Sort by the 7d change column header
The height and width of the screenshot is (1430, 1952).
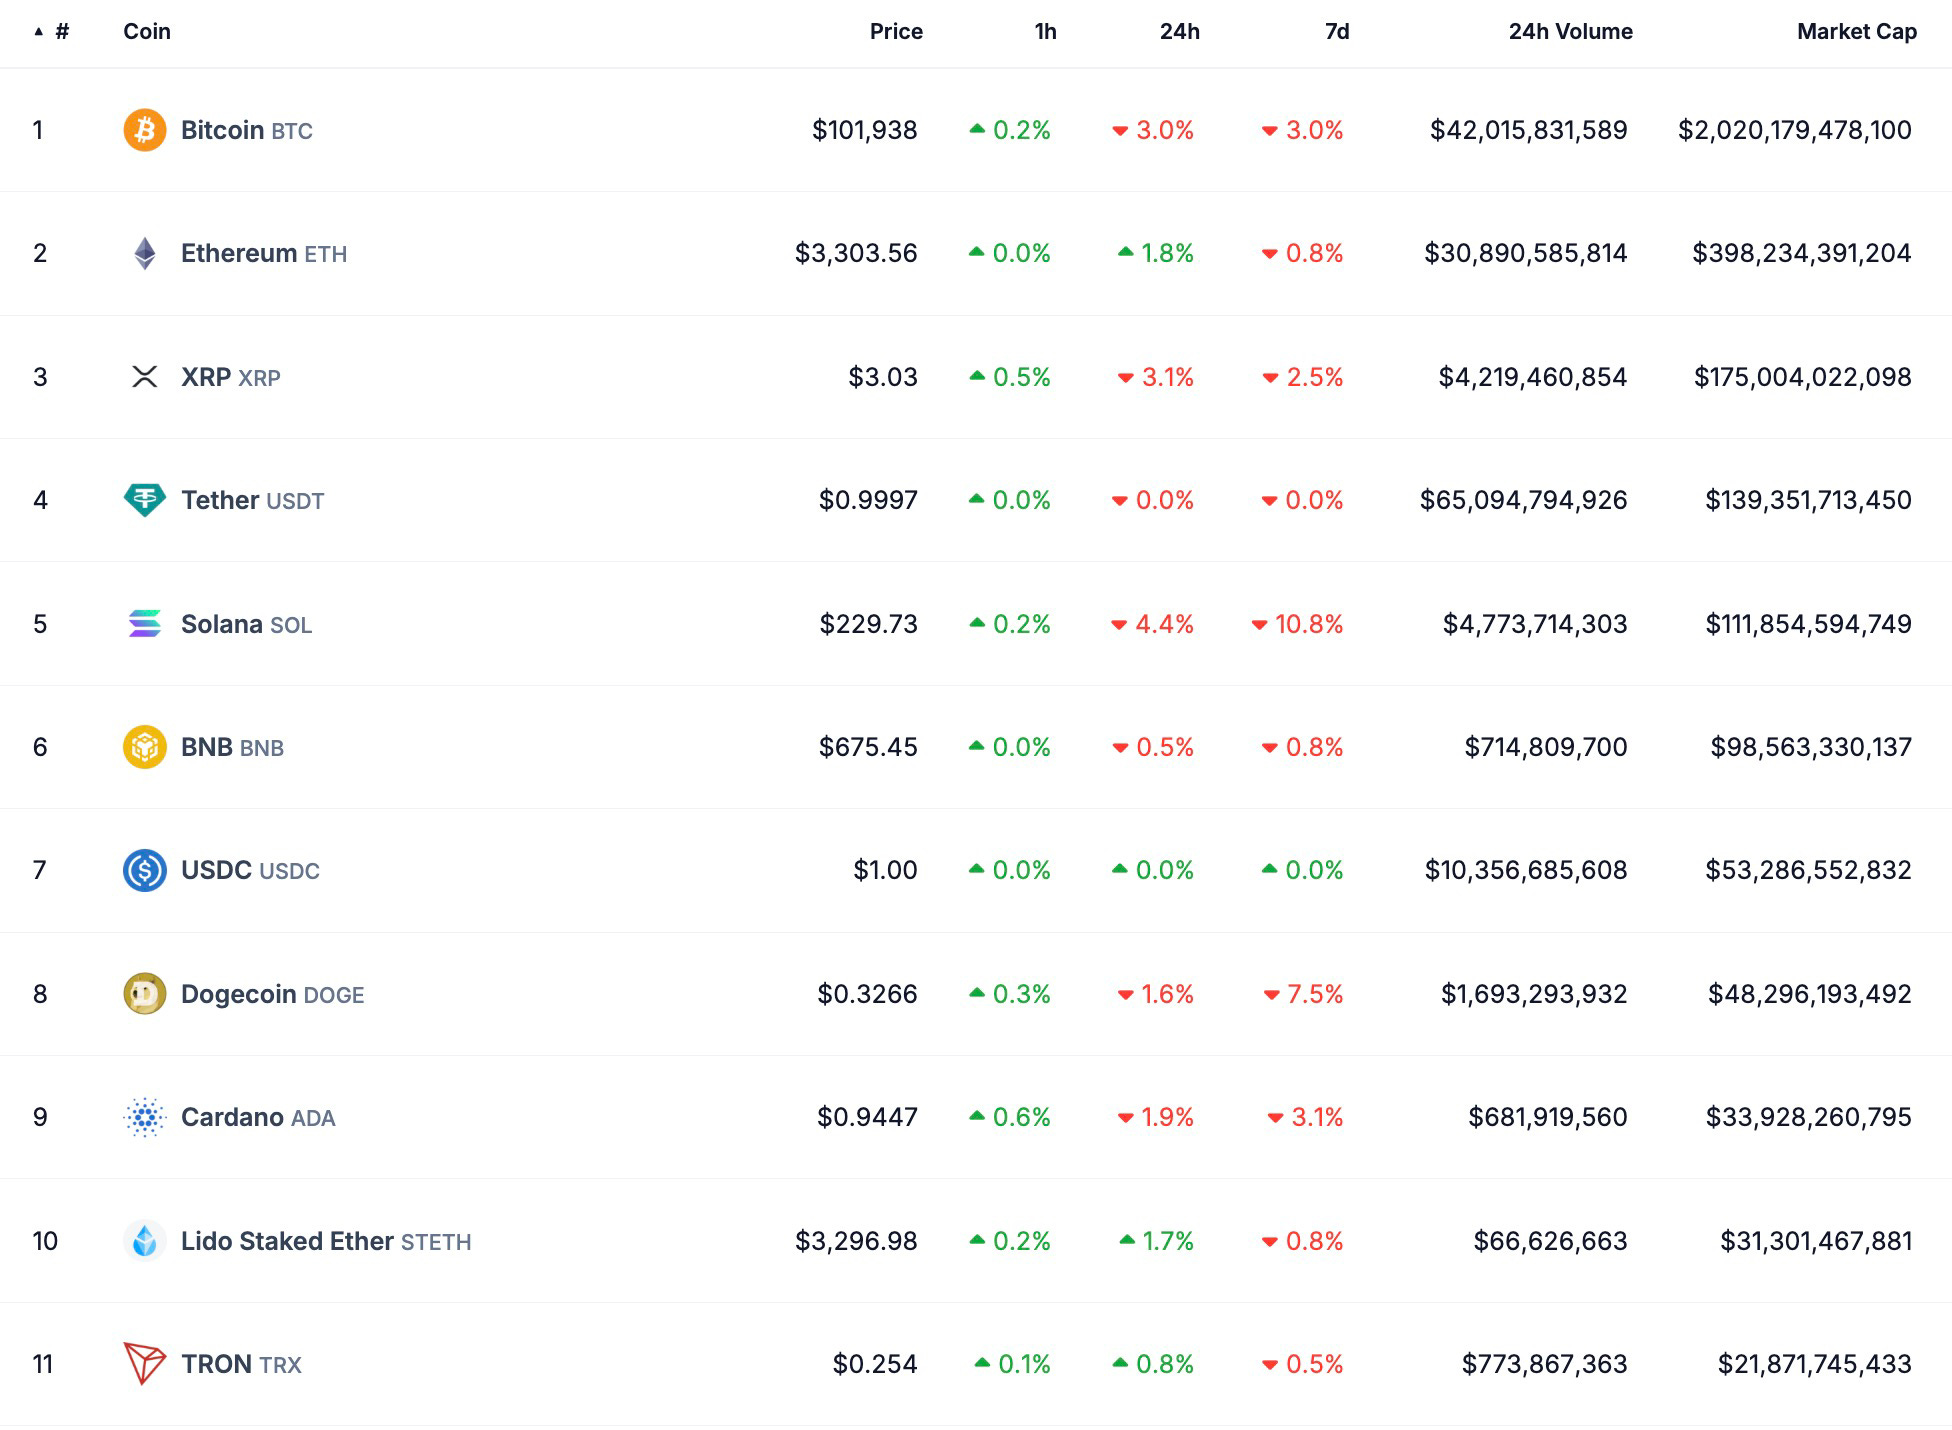pos(1337,31)
